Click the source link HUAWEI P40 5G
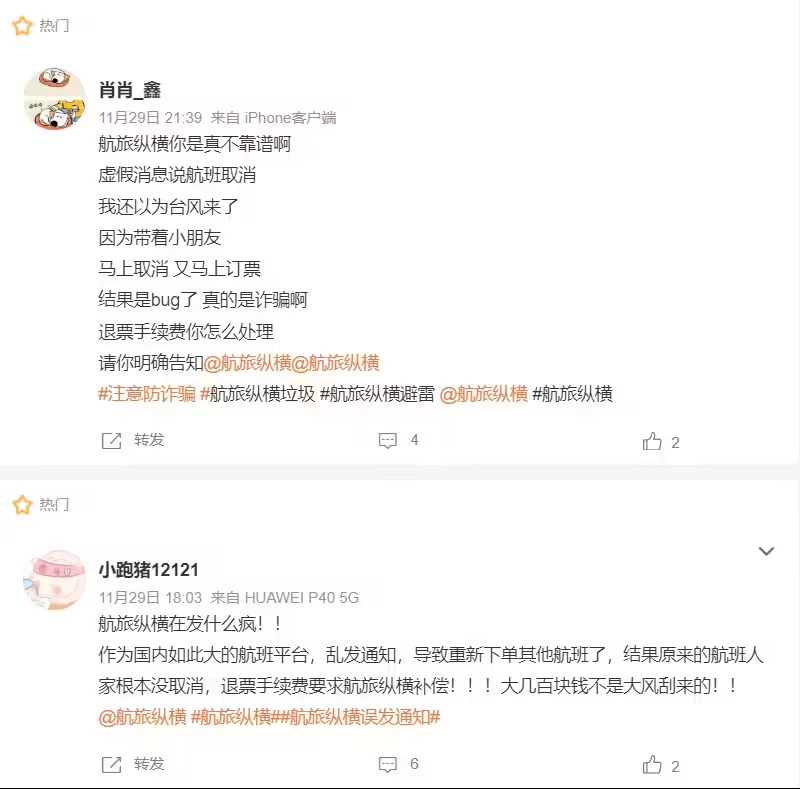The height and width of the screenshot is (789, 800). click(x=302, y=597)
